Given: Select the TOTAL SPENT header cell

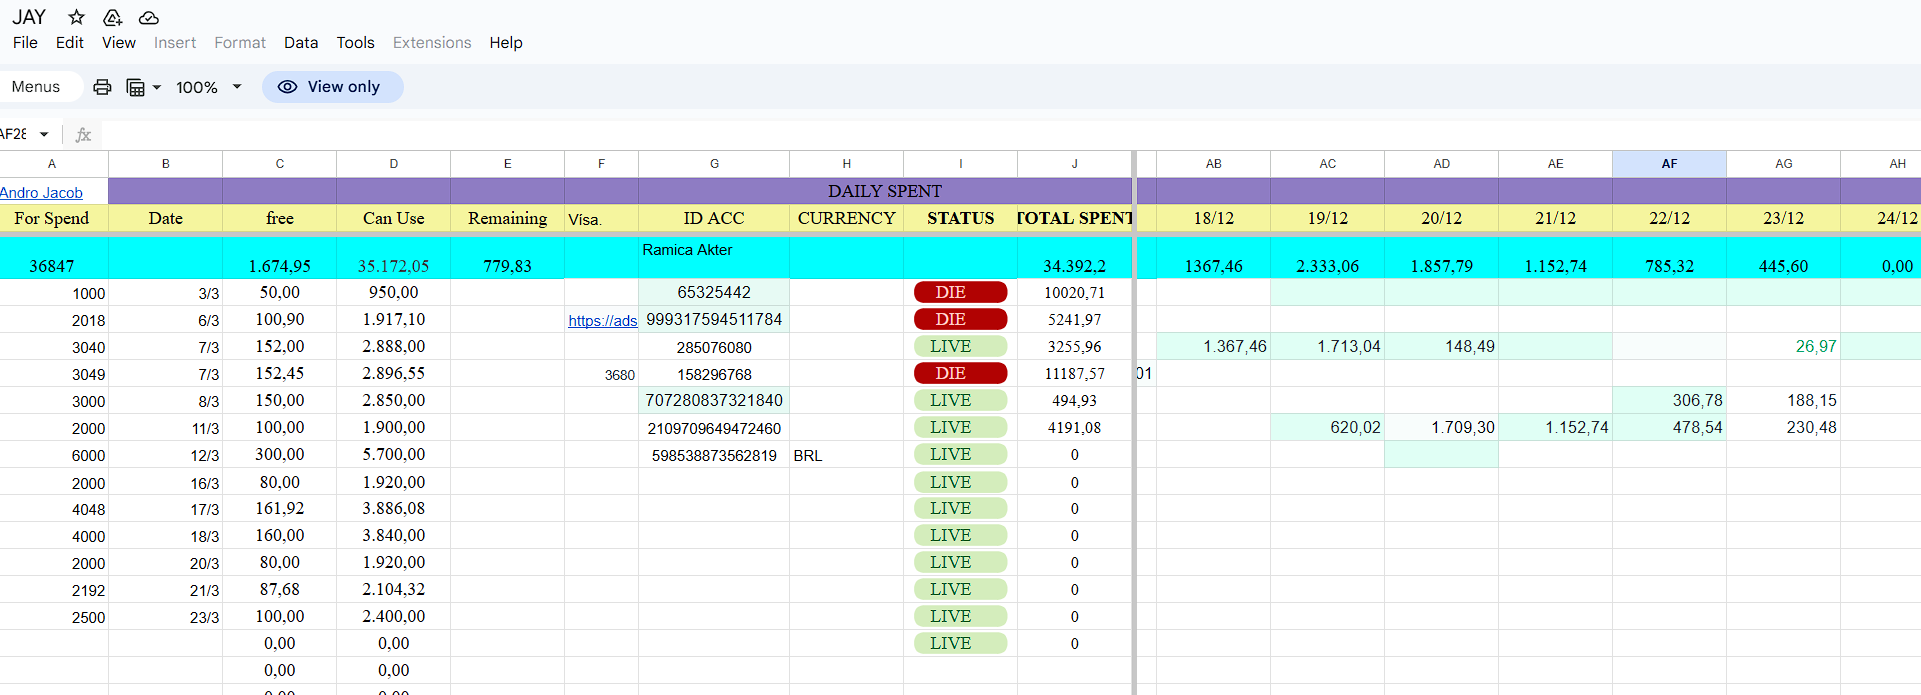Looking at the screenshot, I should pos(1074,218).
